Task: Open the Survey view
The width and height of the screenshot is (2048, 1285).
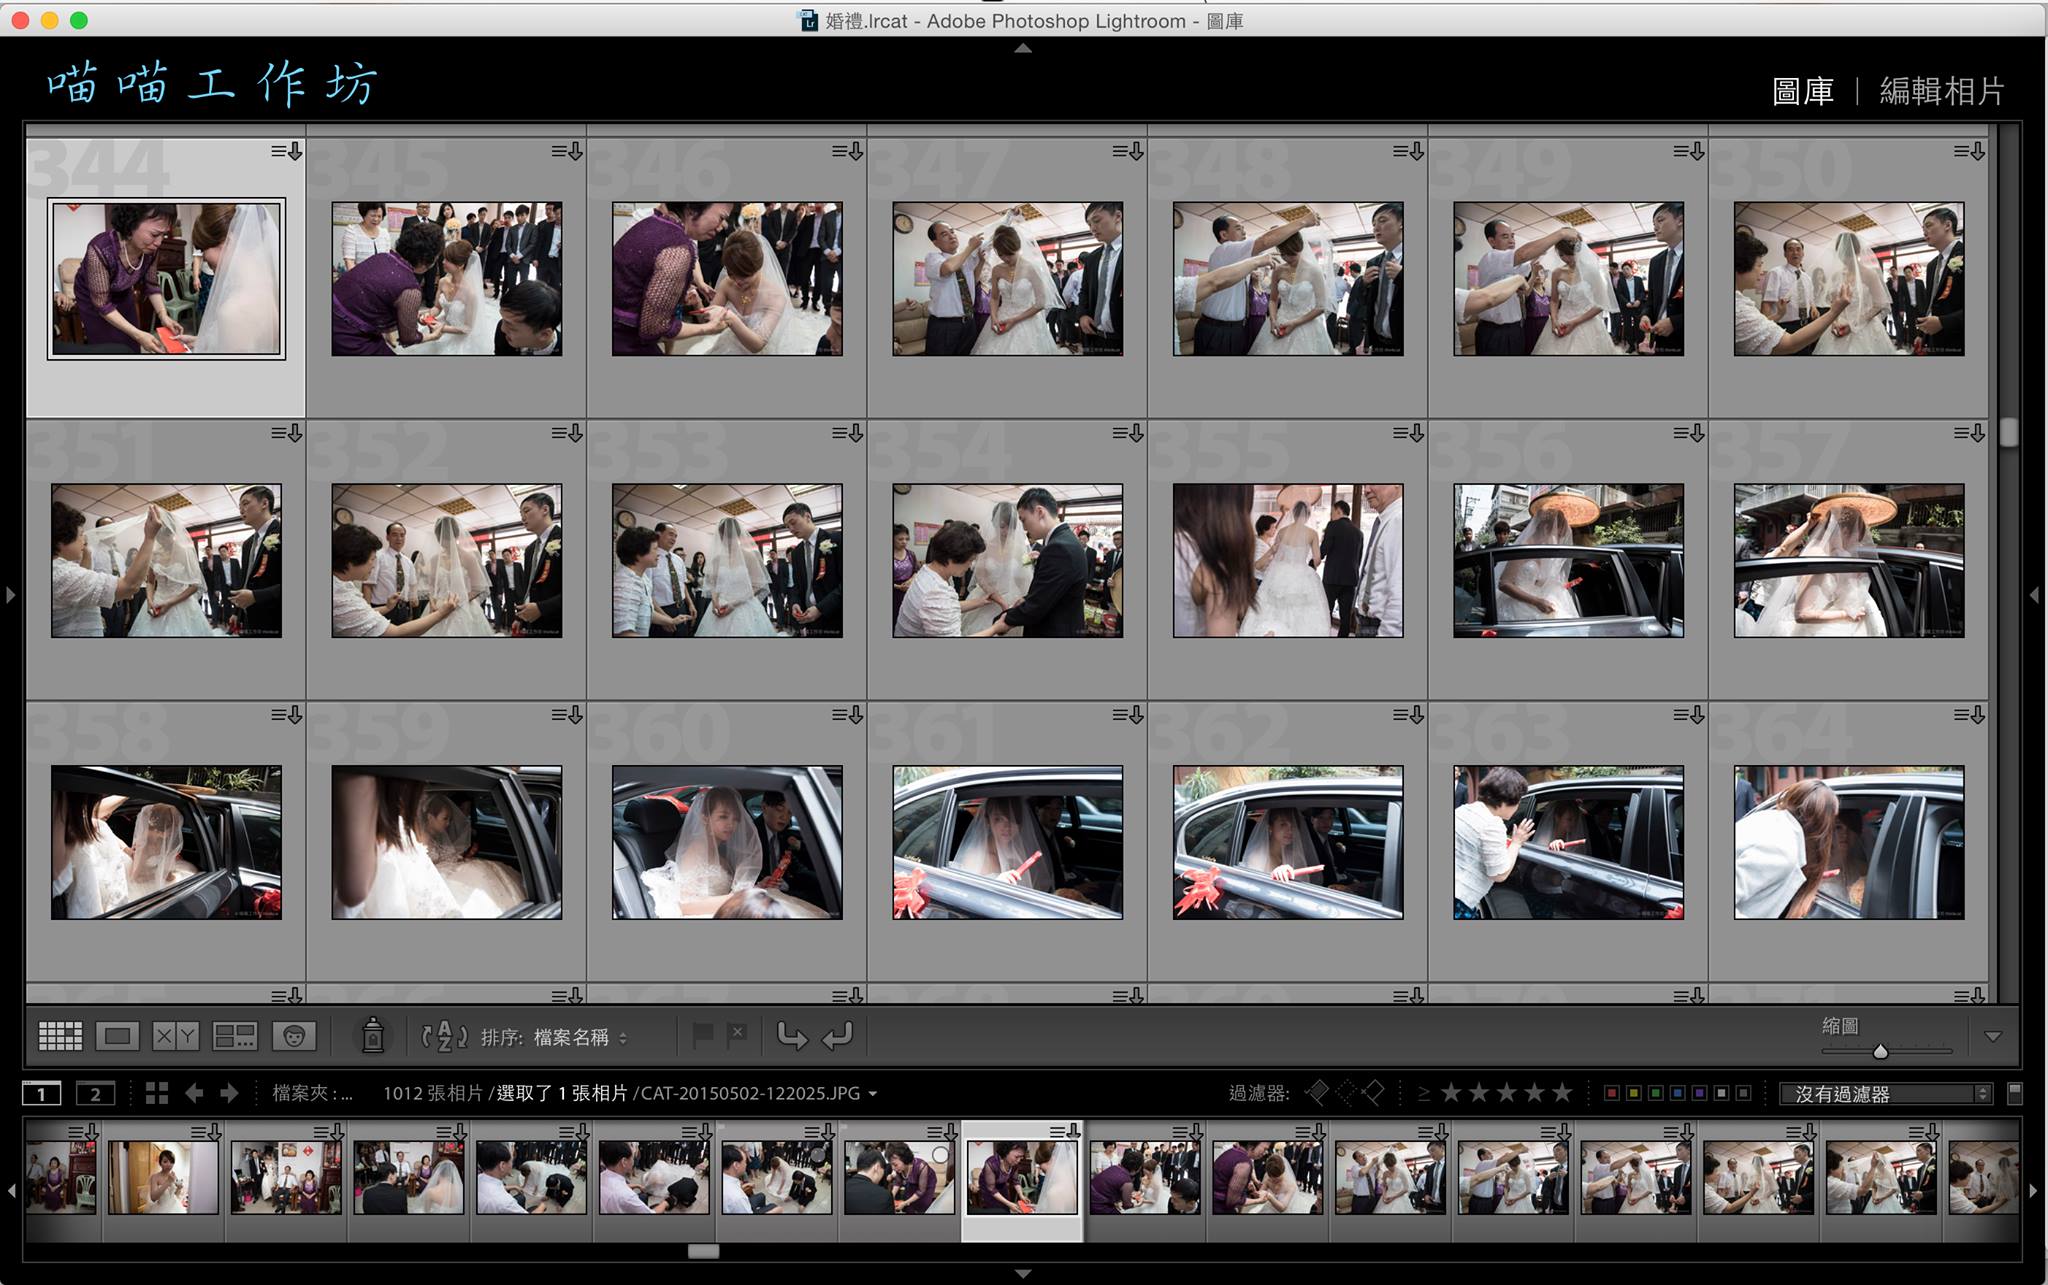Action: 235,1036
